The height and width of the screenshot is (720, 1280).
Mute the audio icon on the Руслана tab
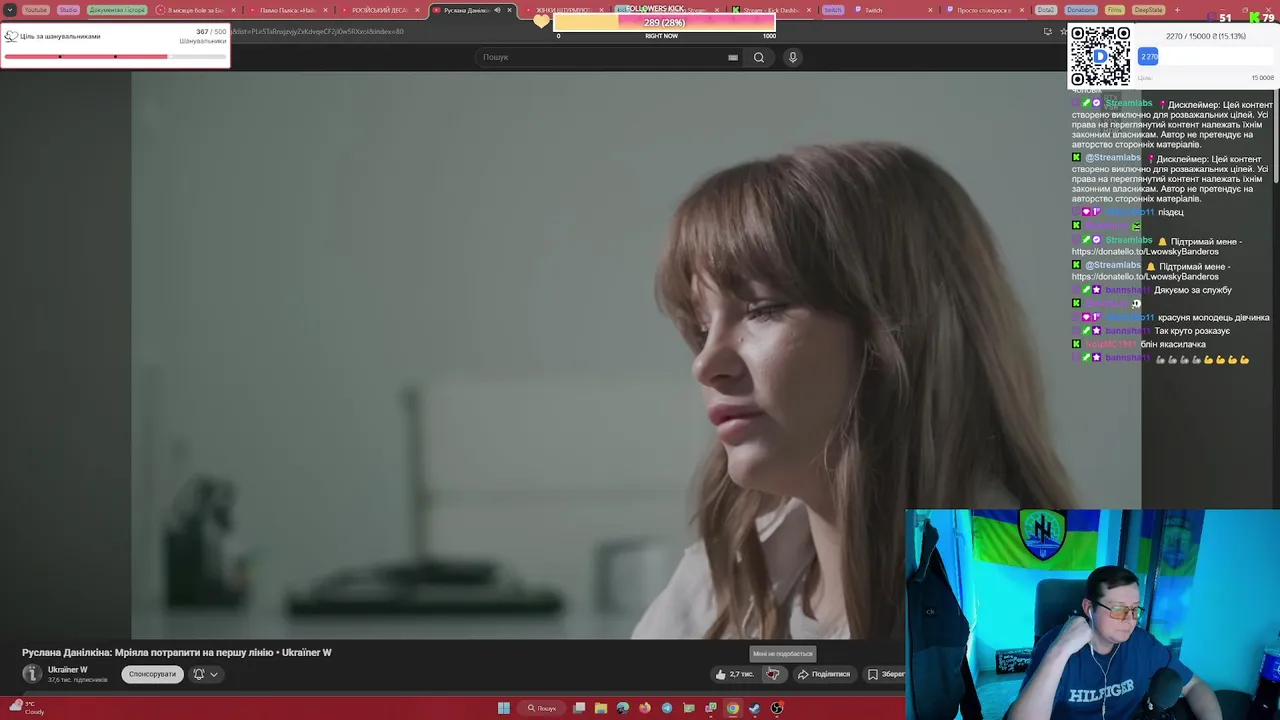coord(497,10)
